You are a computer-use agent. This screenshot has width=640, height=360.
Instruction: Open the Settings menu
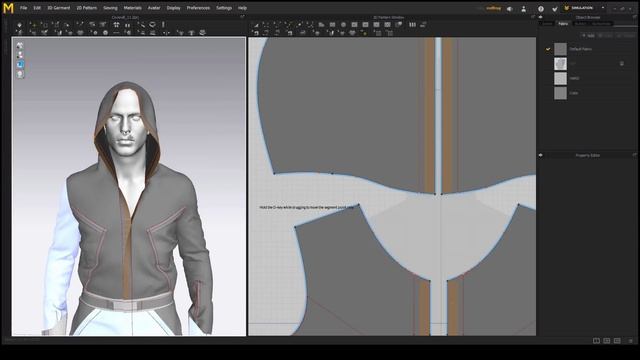coord(224,8)
